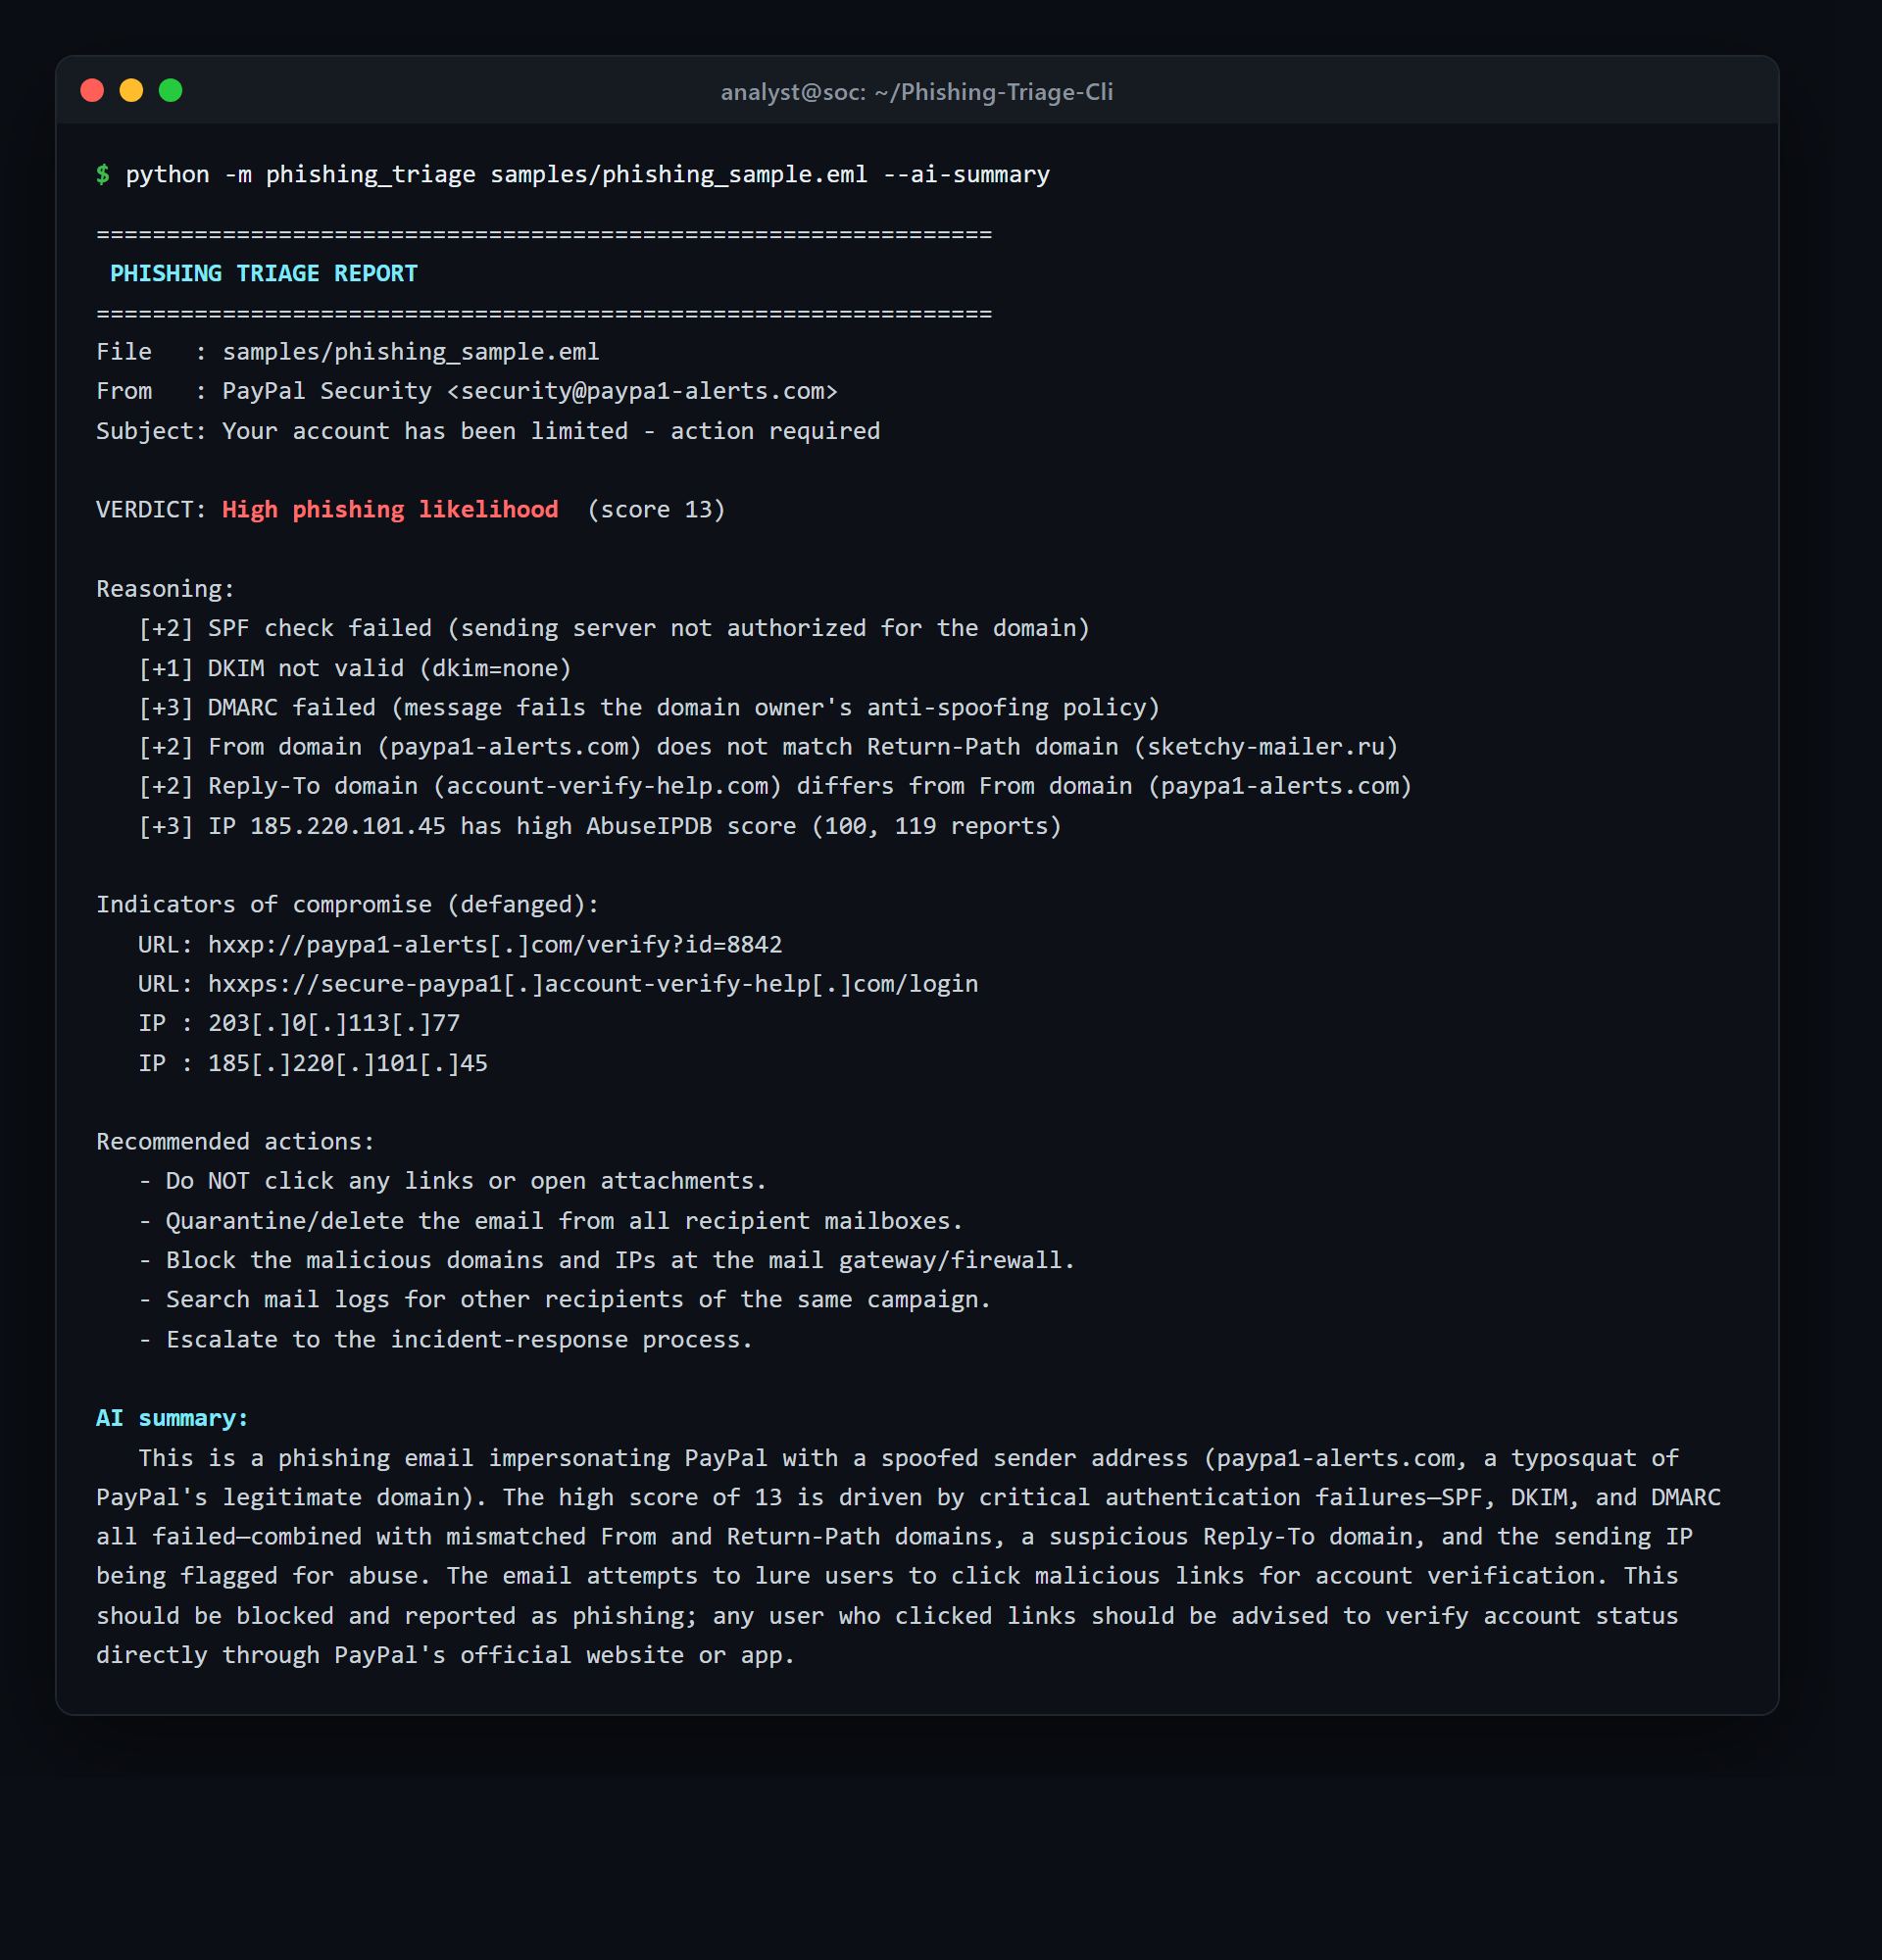The height and width of the screenshot is (1960, 1882).
Task: Click the 'Search mail logs' action line
Action: click(565, 1300)
